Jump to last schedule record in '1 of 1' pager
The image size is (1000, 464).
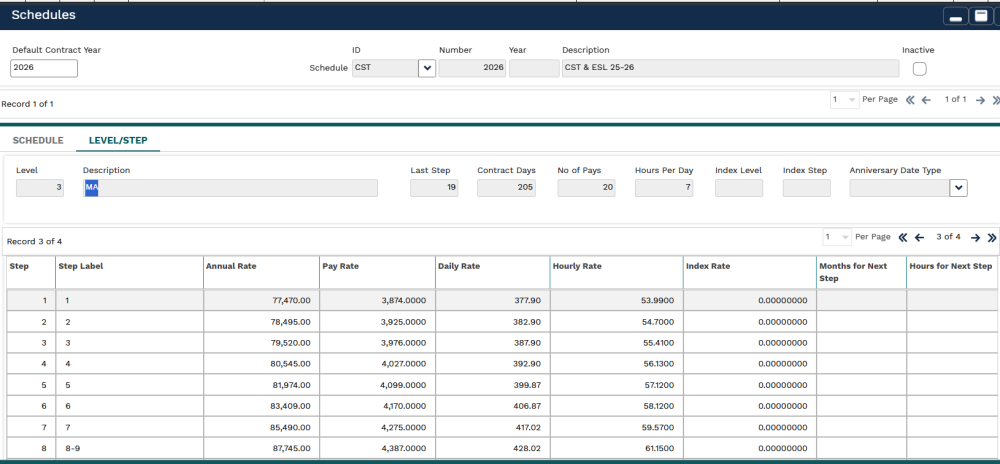click(995, 100)
